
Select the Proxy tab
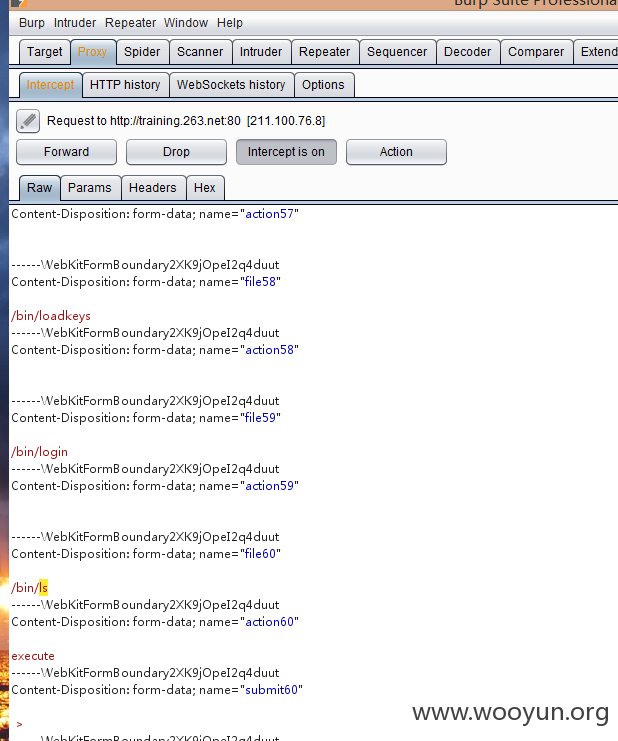coord(93,52)
